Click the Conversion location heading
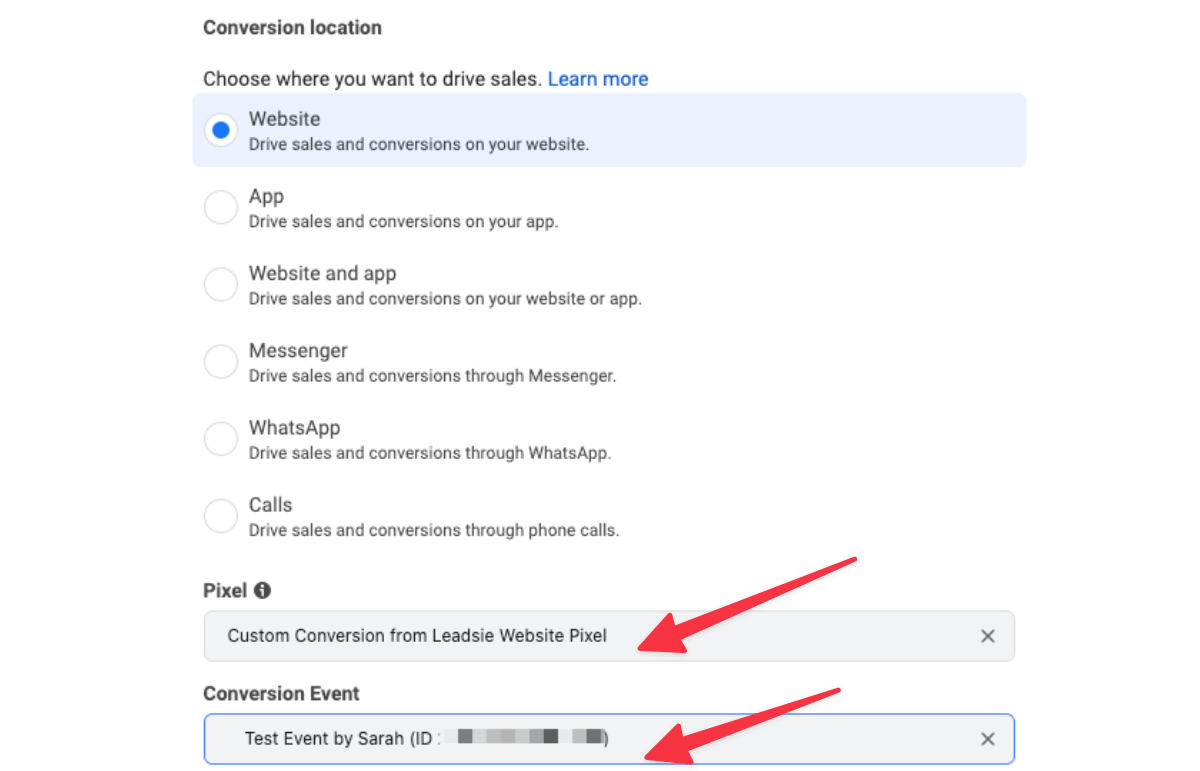 click(x=292, y=27)
